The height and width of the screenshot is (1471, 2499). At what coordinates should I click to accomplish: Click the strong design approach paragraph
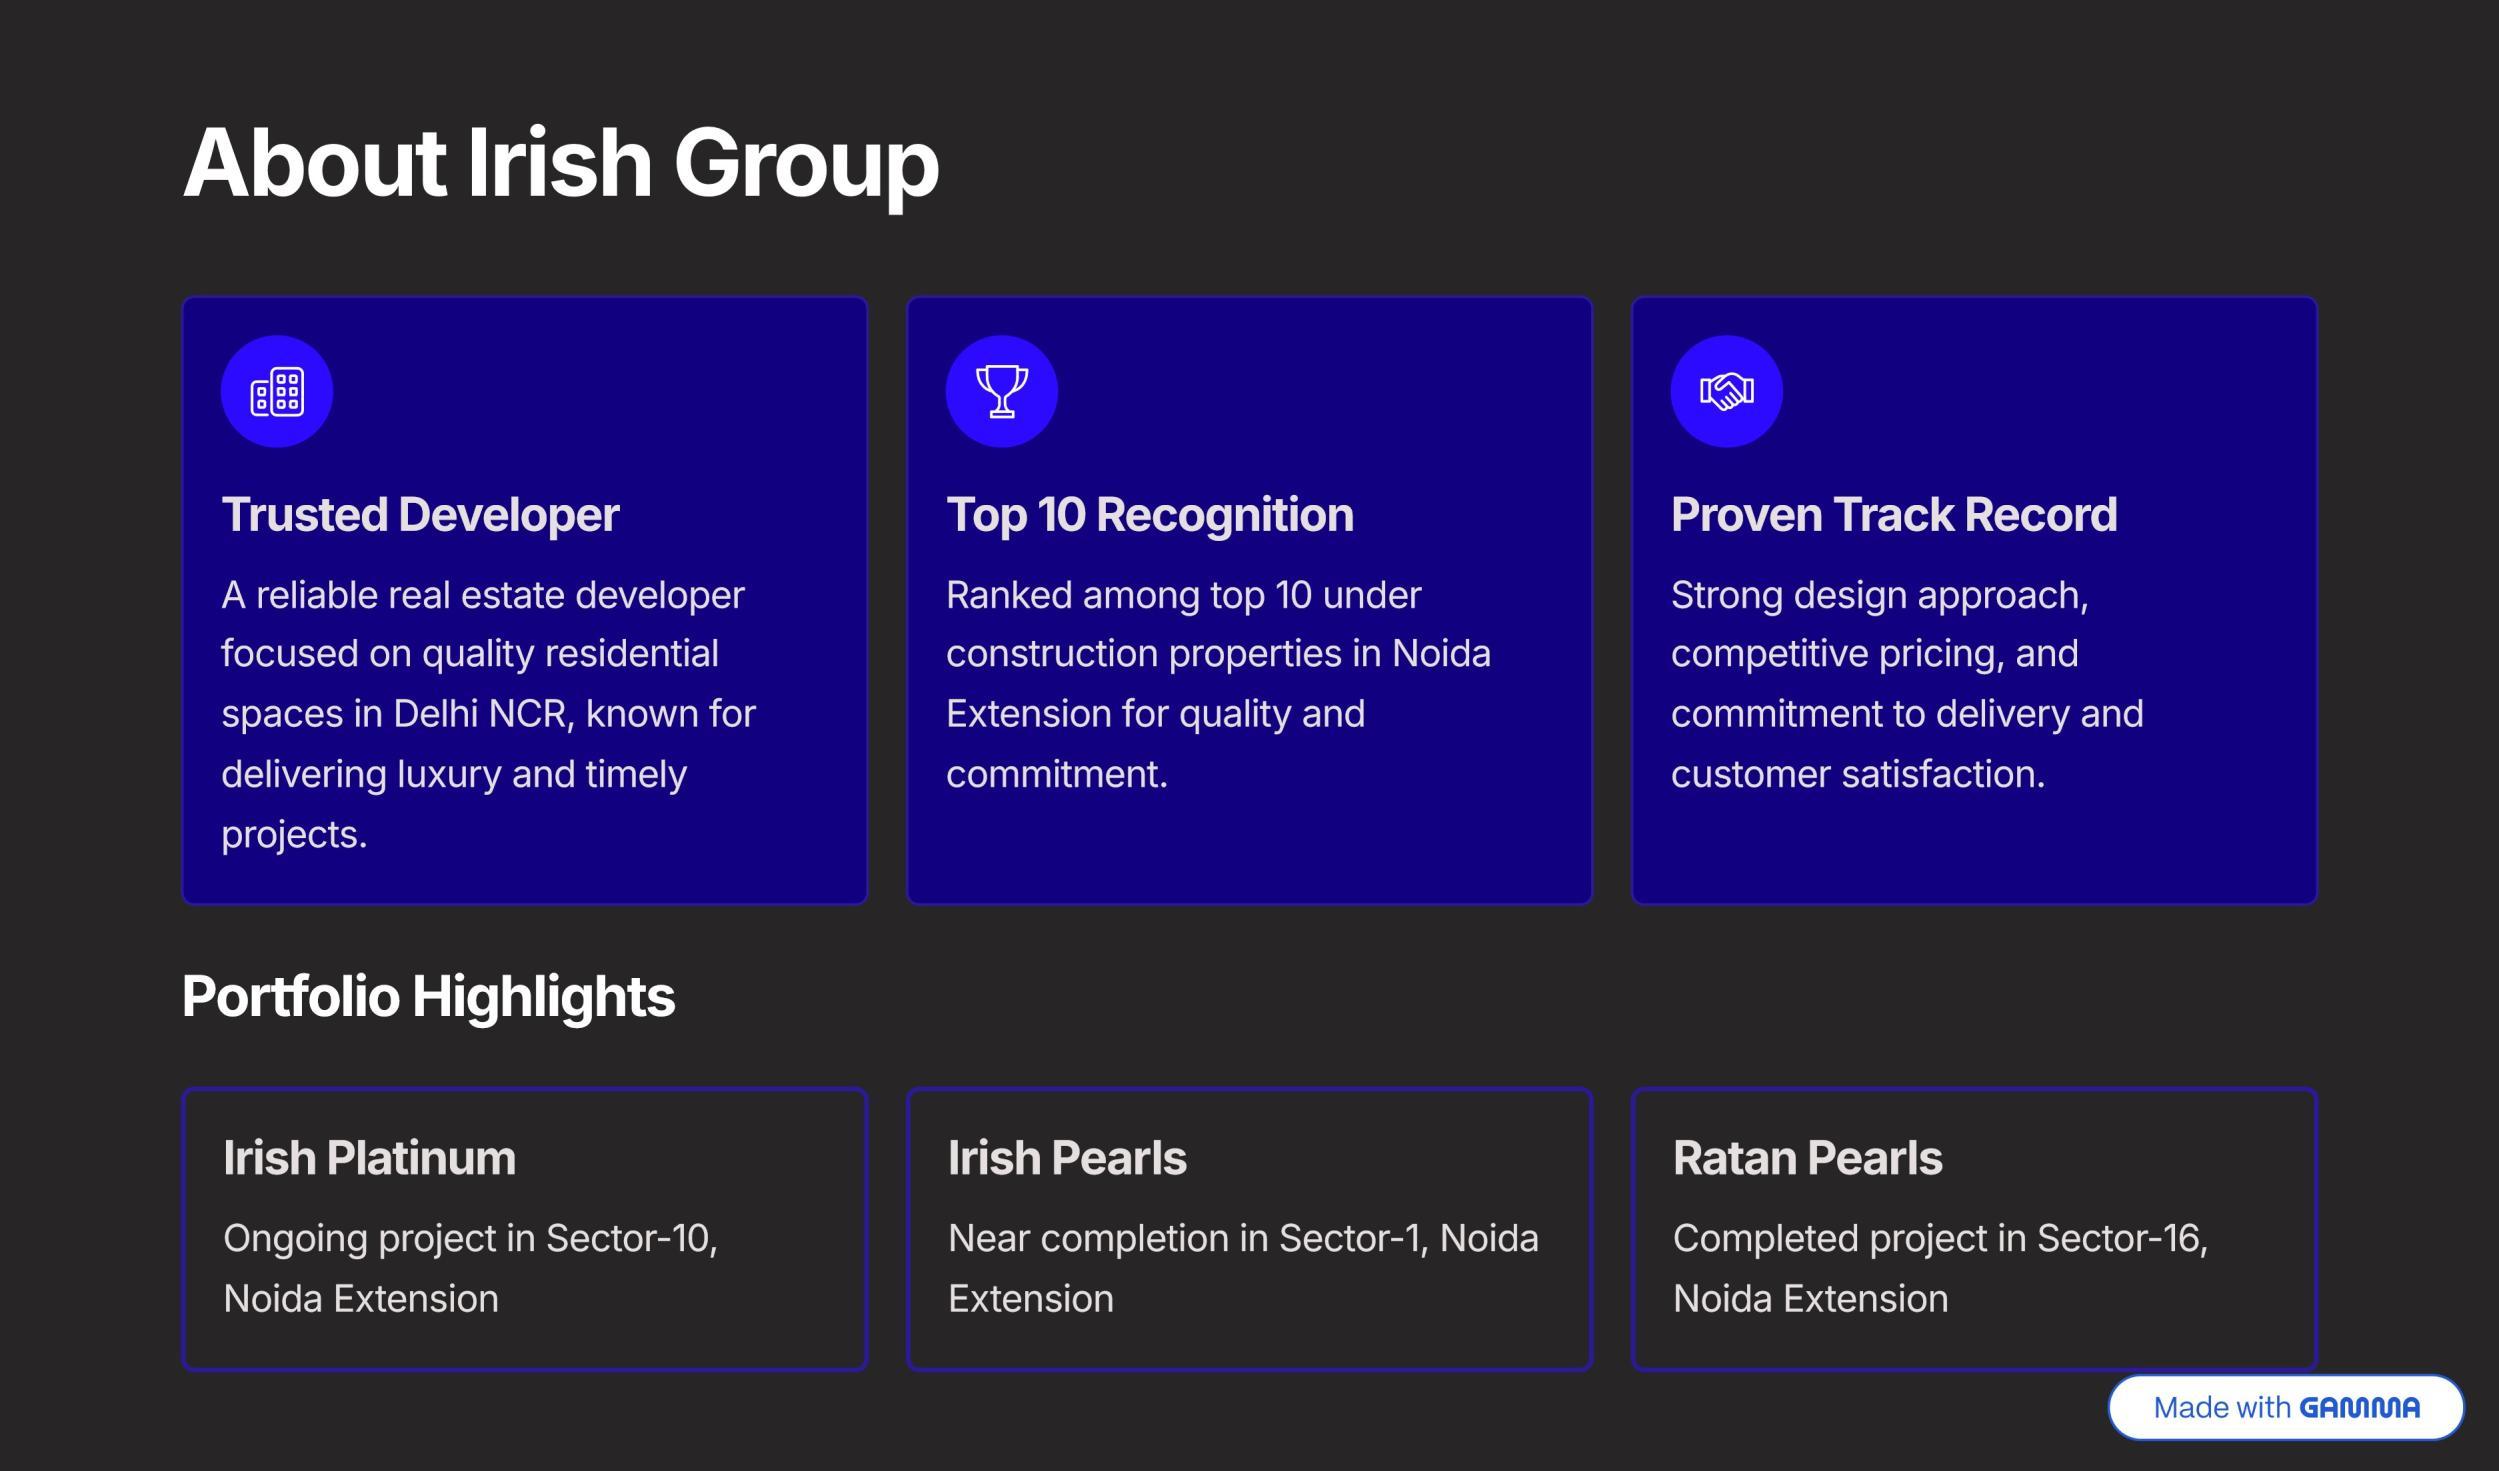coord(1906,684)
